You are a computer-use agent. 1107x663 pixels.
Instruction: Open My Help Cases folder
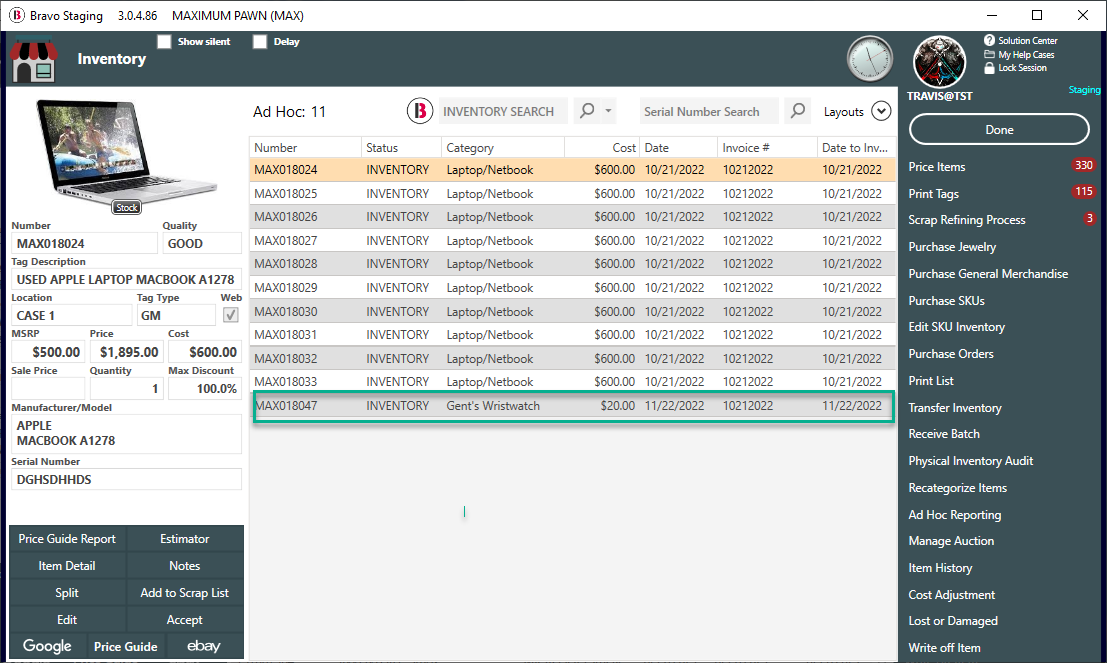click(x=989, y=54)
